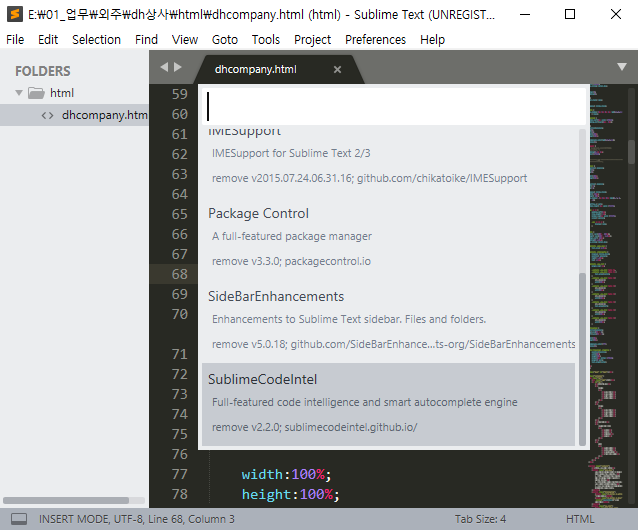This screenshot has height=530, width=638.
Task: Click the package list scrollbar
Action: click(582, 359)
